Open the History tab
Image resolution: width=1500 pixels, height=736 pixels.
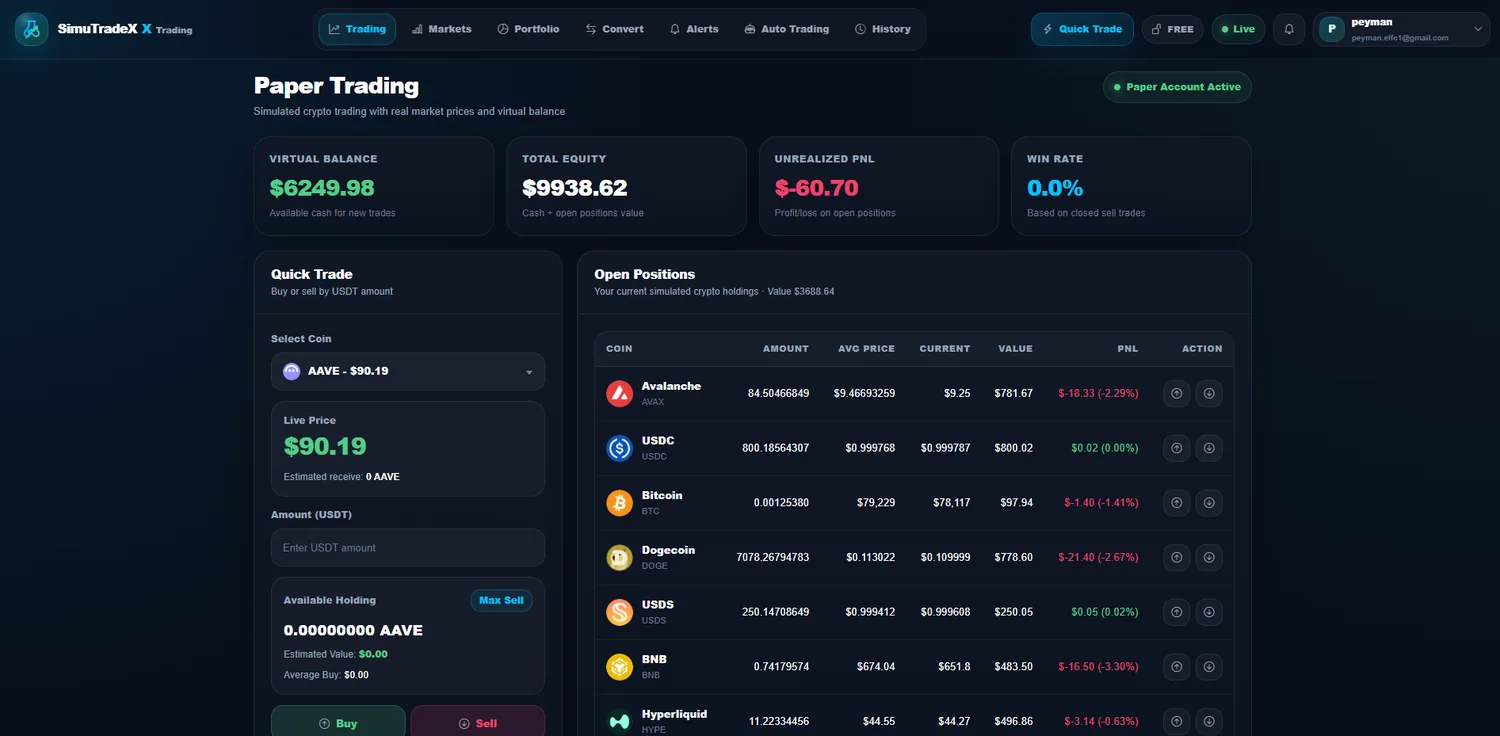pyautogui.click(x=883, y=29)
